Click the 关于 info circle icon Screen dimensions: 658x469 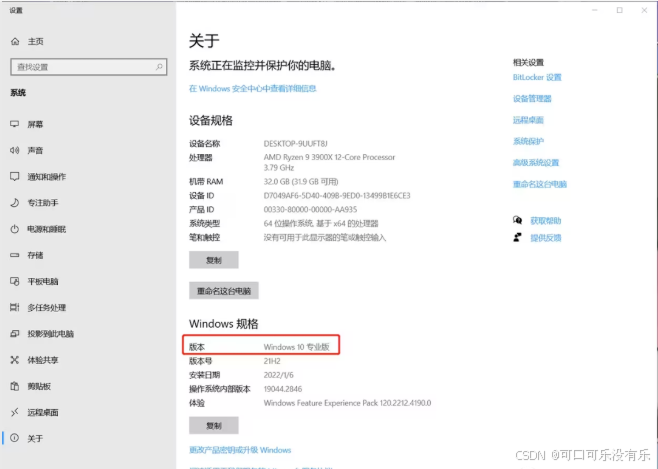pos(15,438)
